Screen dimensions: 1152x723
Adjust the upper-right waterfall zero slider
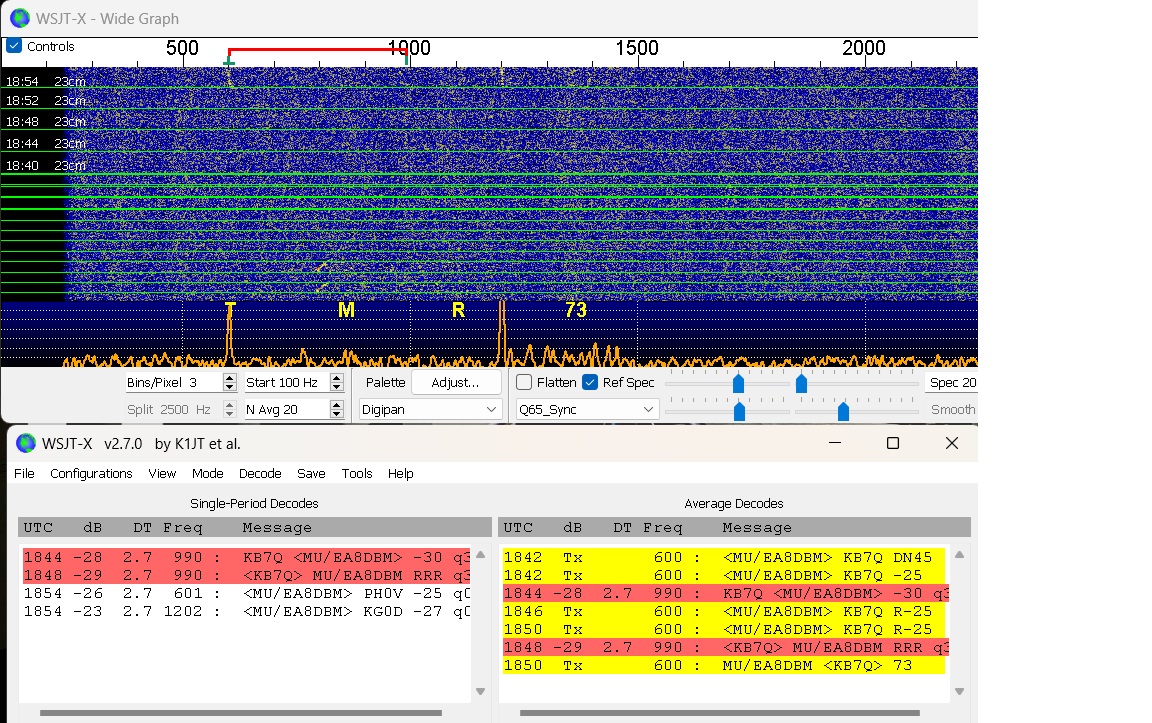(x=802, y=384)
